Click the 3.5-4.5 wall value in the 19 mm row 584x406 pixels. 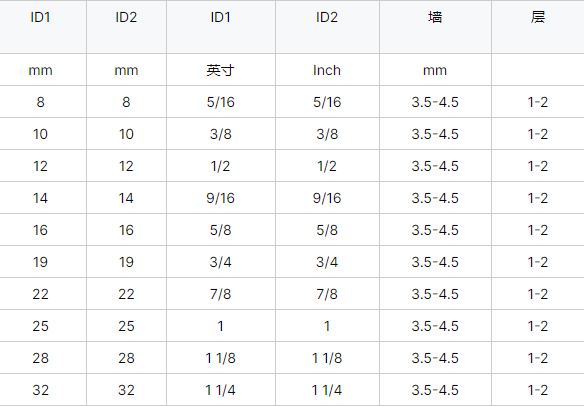pos(435,262)
